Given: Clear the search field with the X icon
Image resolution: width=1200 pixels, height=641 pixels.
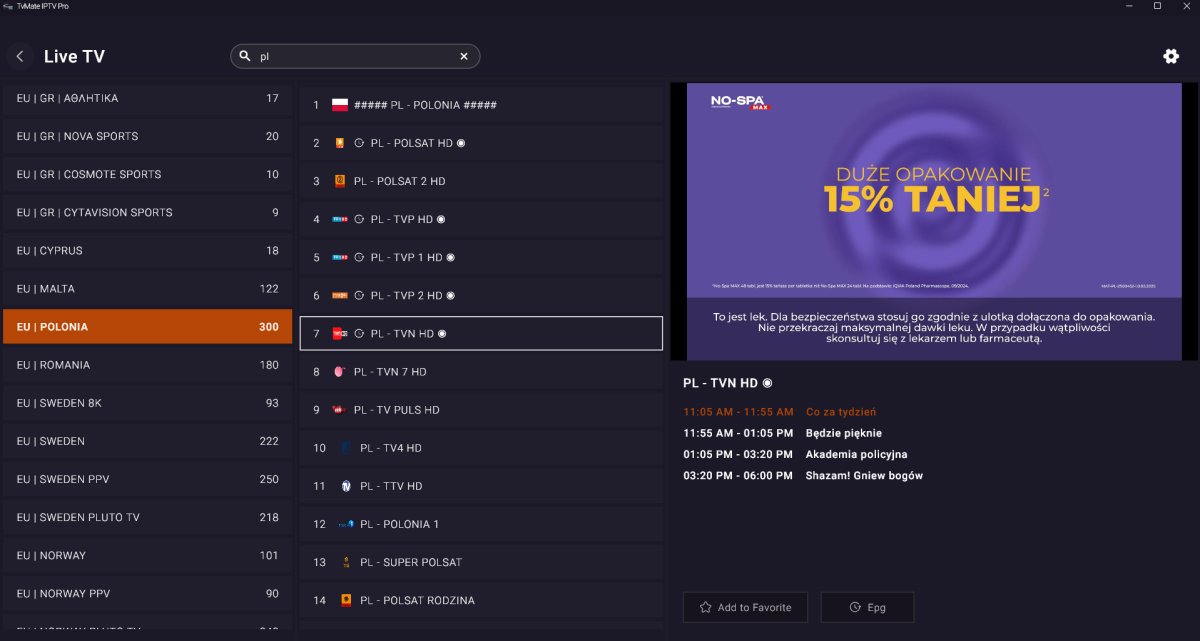Looking at the screenshot, I should [464, 57].
